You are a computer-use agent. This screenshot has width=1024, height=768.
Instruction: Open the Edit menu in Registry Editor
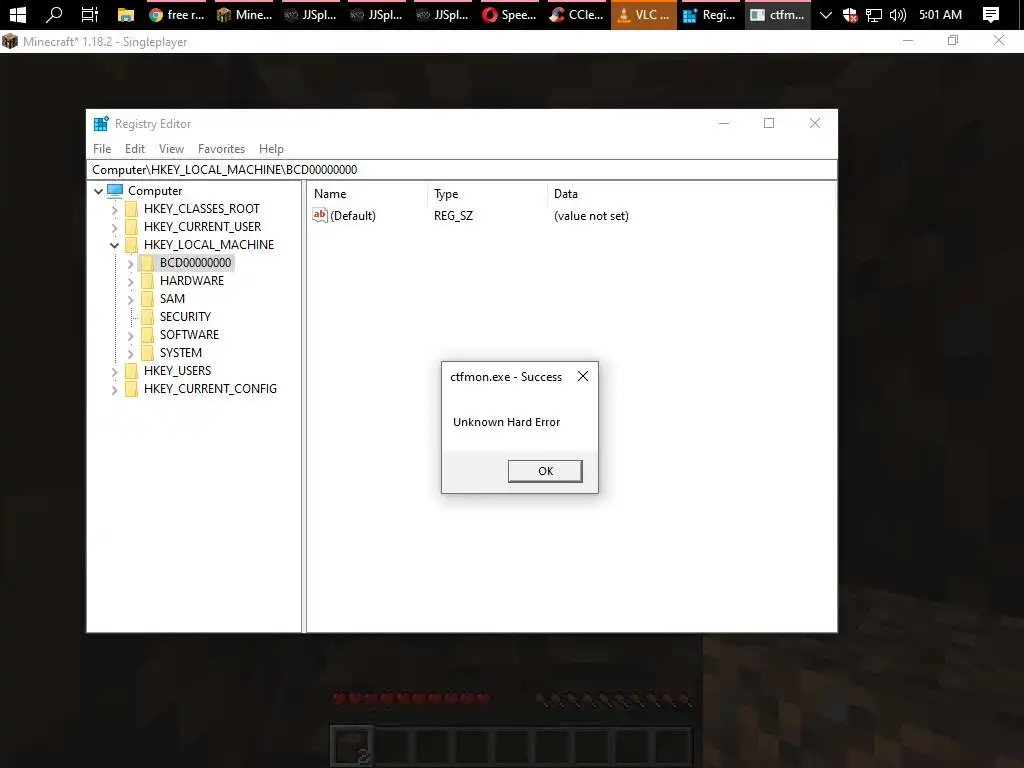(x=135, y=149)
